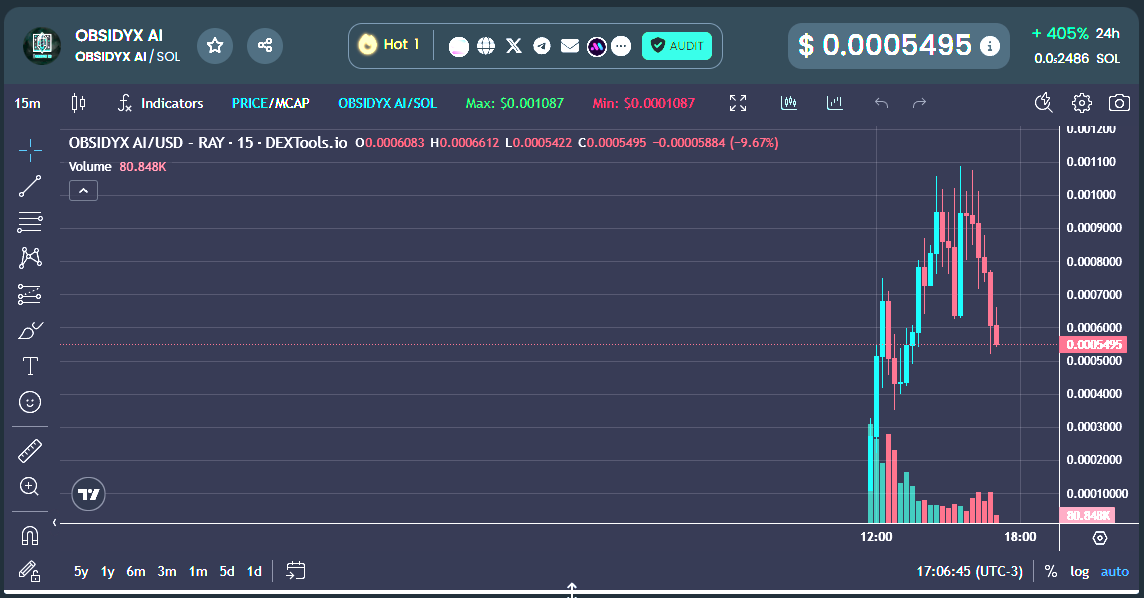Select the Fibonacci retracement tool
1144x598 pixels.
(30, 222)
